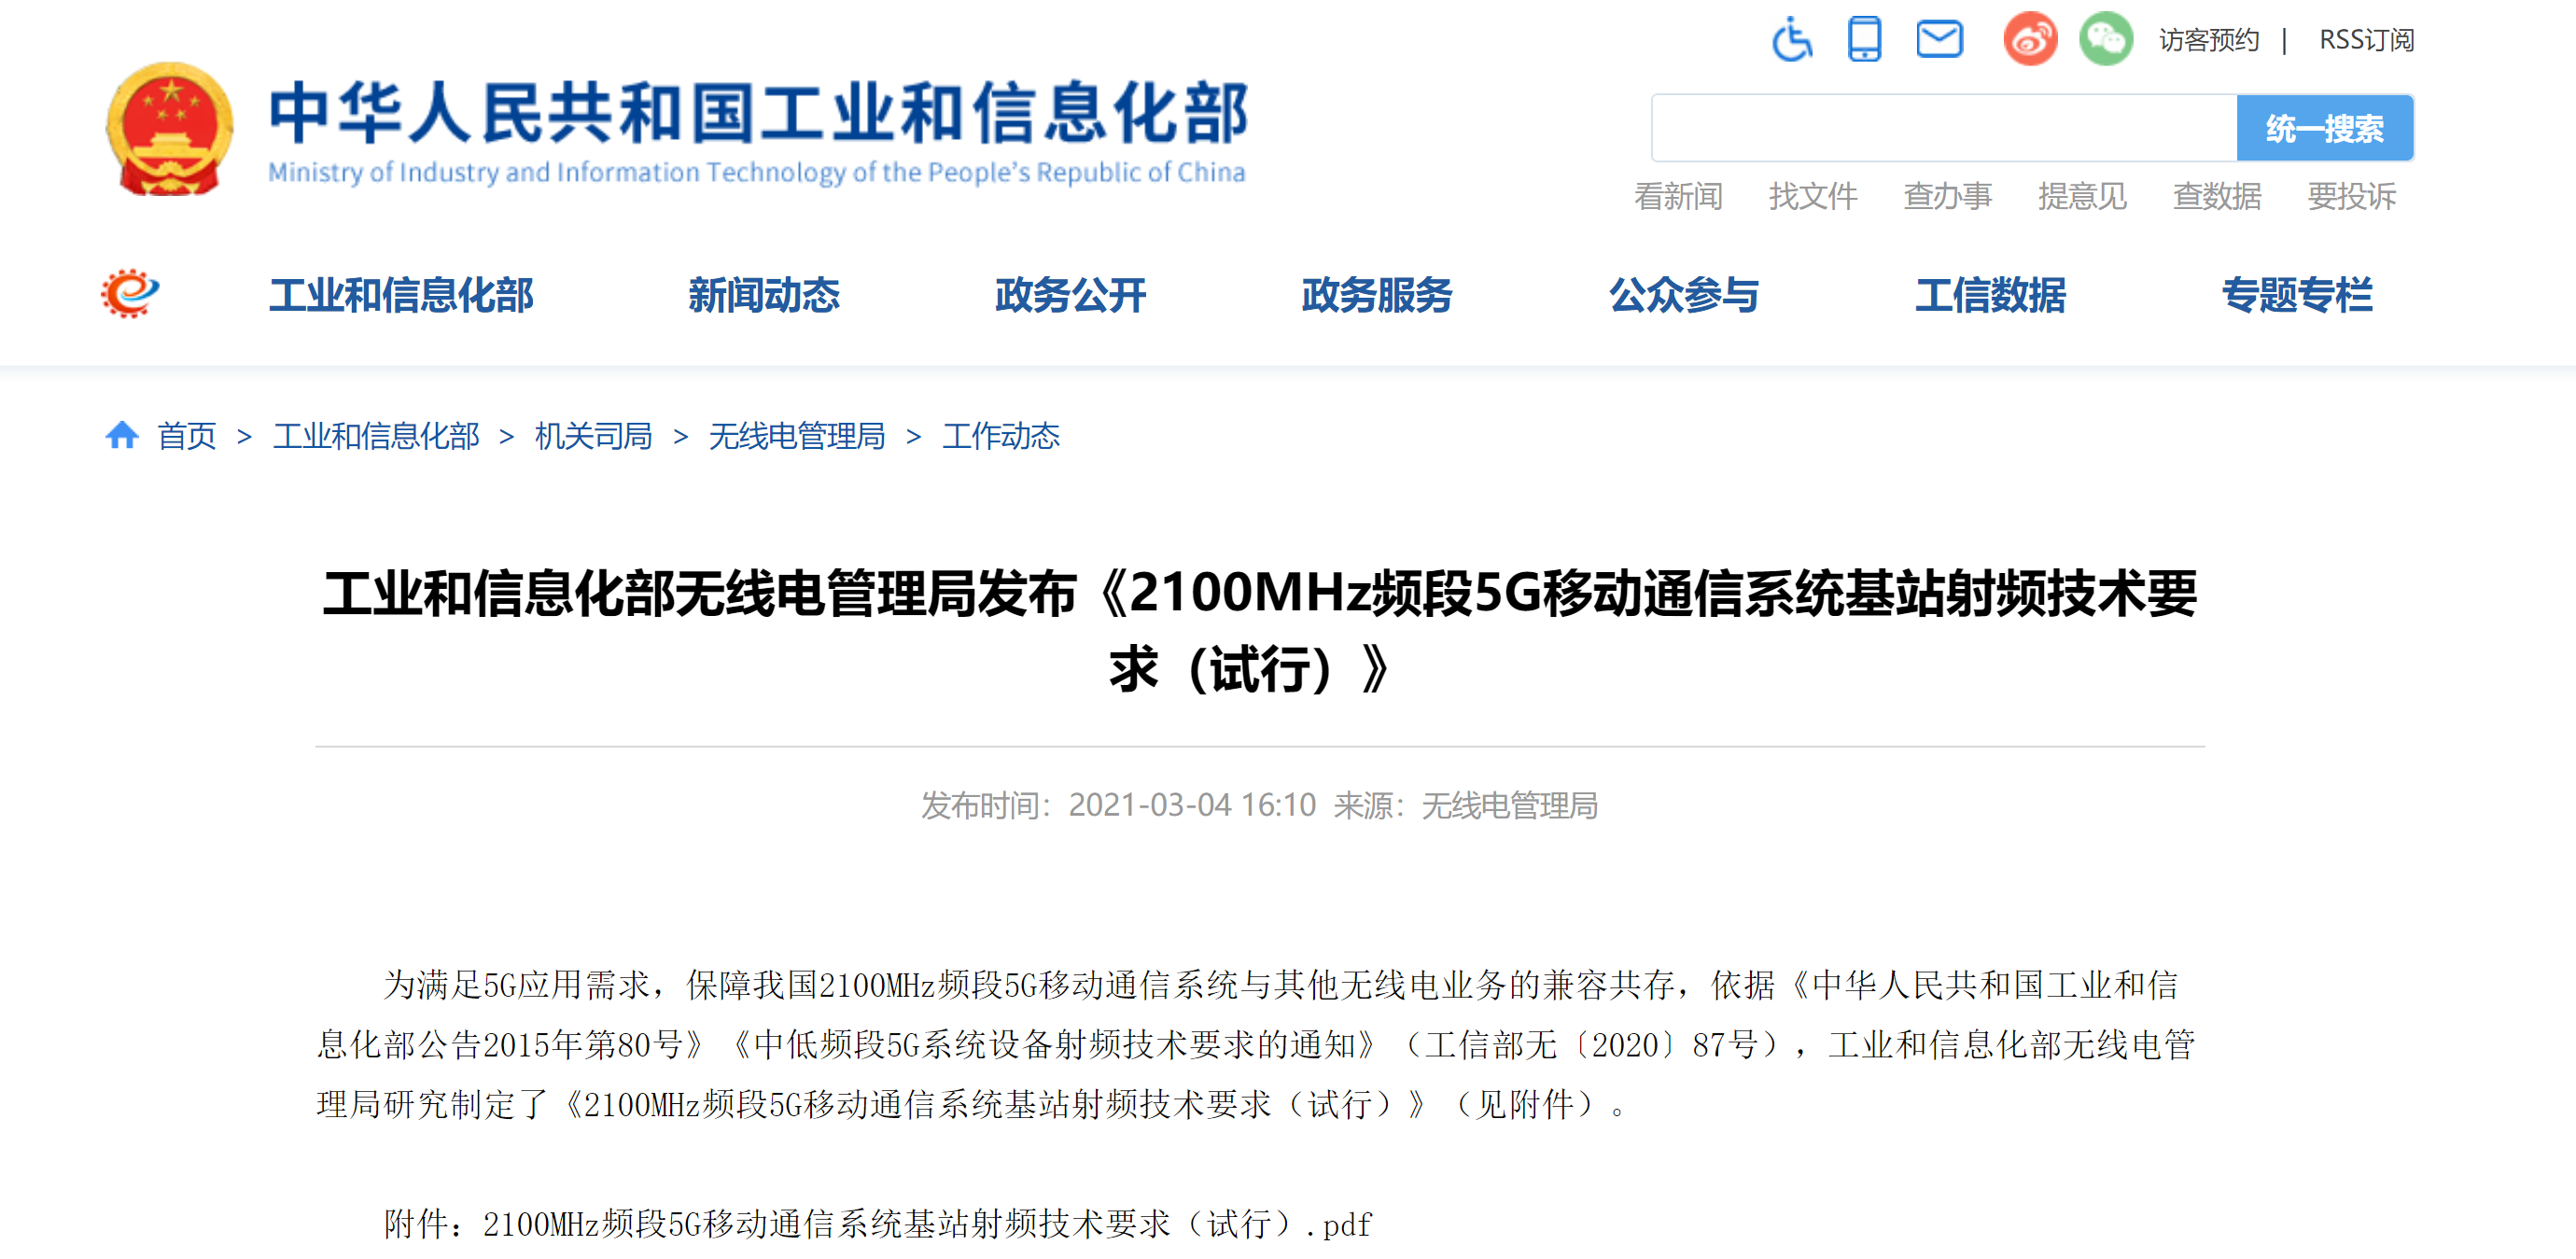Image resolution: width=2576 pixels, height=1259 pixels.
Task: Click the email envelope icon
Action: (x=1939, y=40)
